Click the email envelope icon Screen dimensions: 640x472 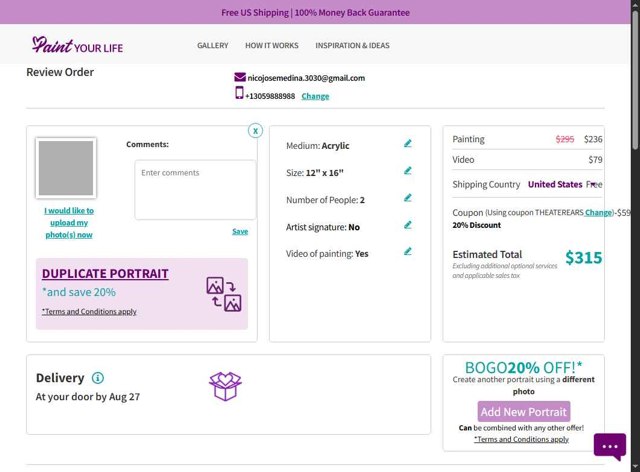tap(240, 77)
